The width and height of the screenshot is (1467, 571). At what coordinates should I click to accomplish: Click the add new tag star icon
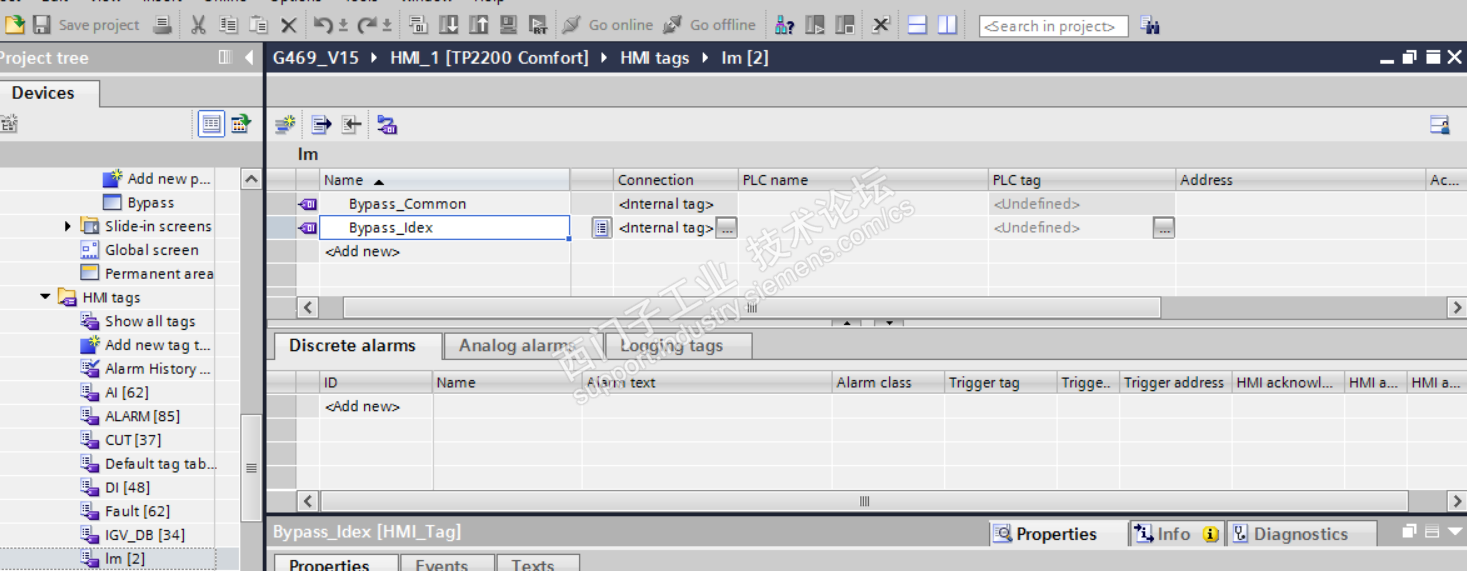[x=286, y=125]
